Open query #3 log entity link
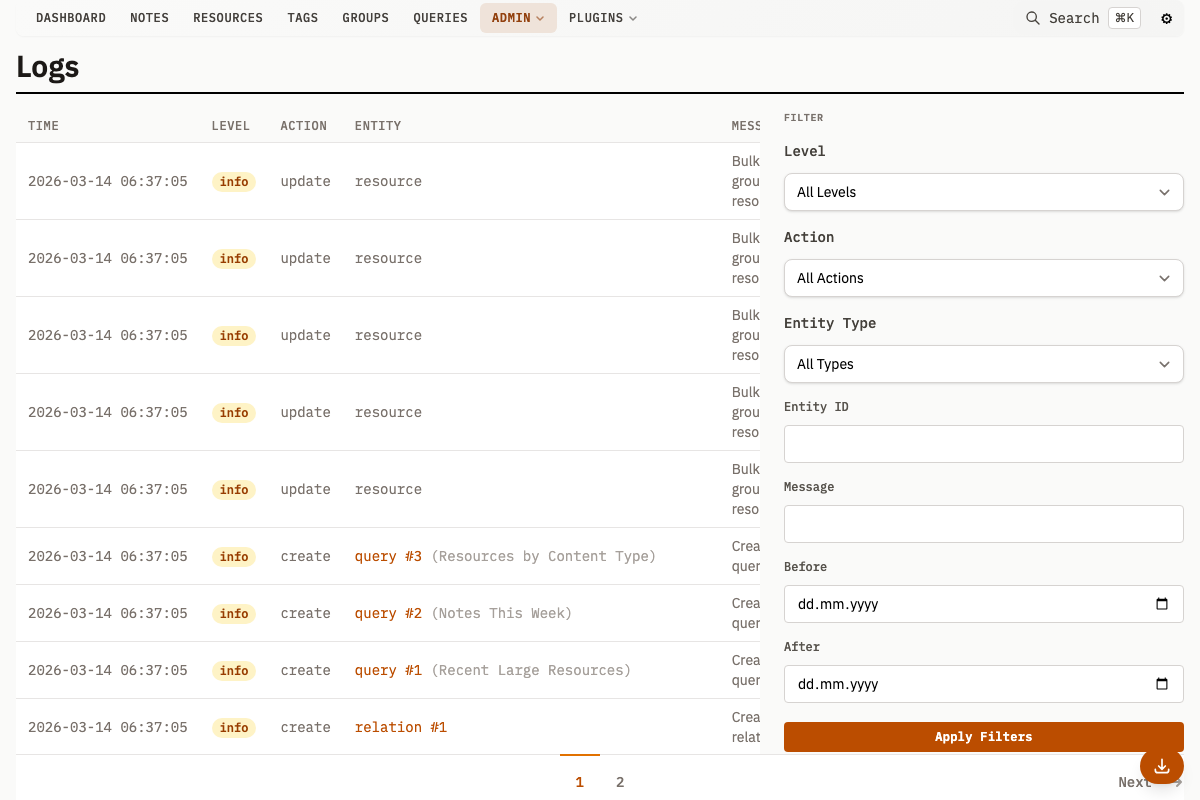Screen dimensions: 1200x800 pyautogui.click(x=388, y=556)
